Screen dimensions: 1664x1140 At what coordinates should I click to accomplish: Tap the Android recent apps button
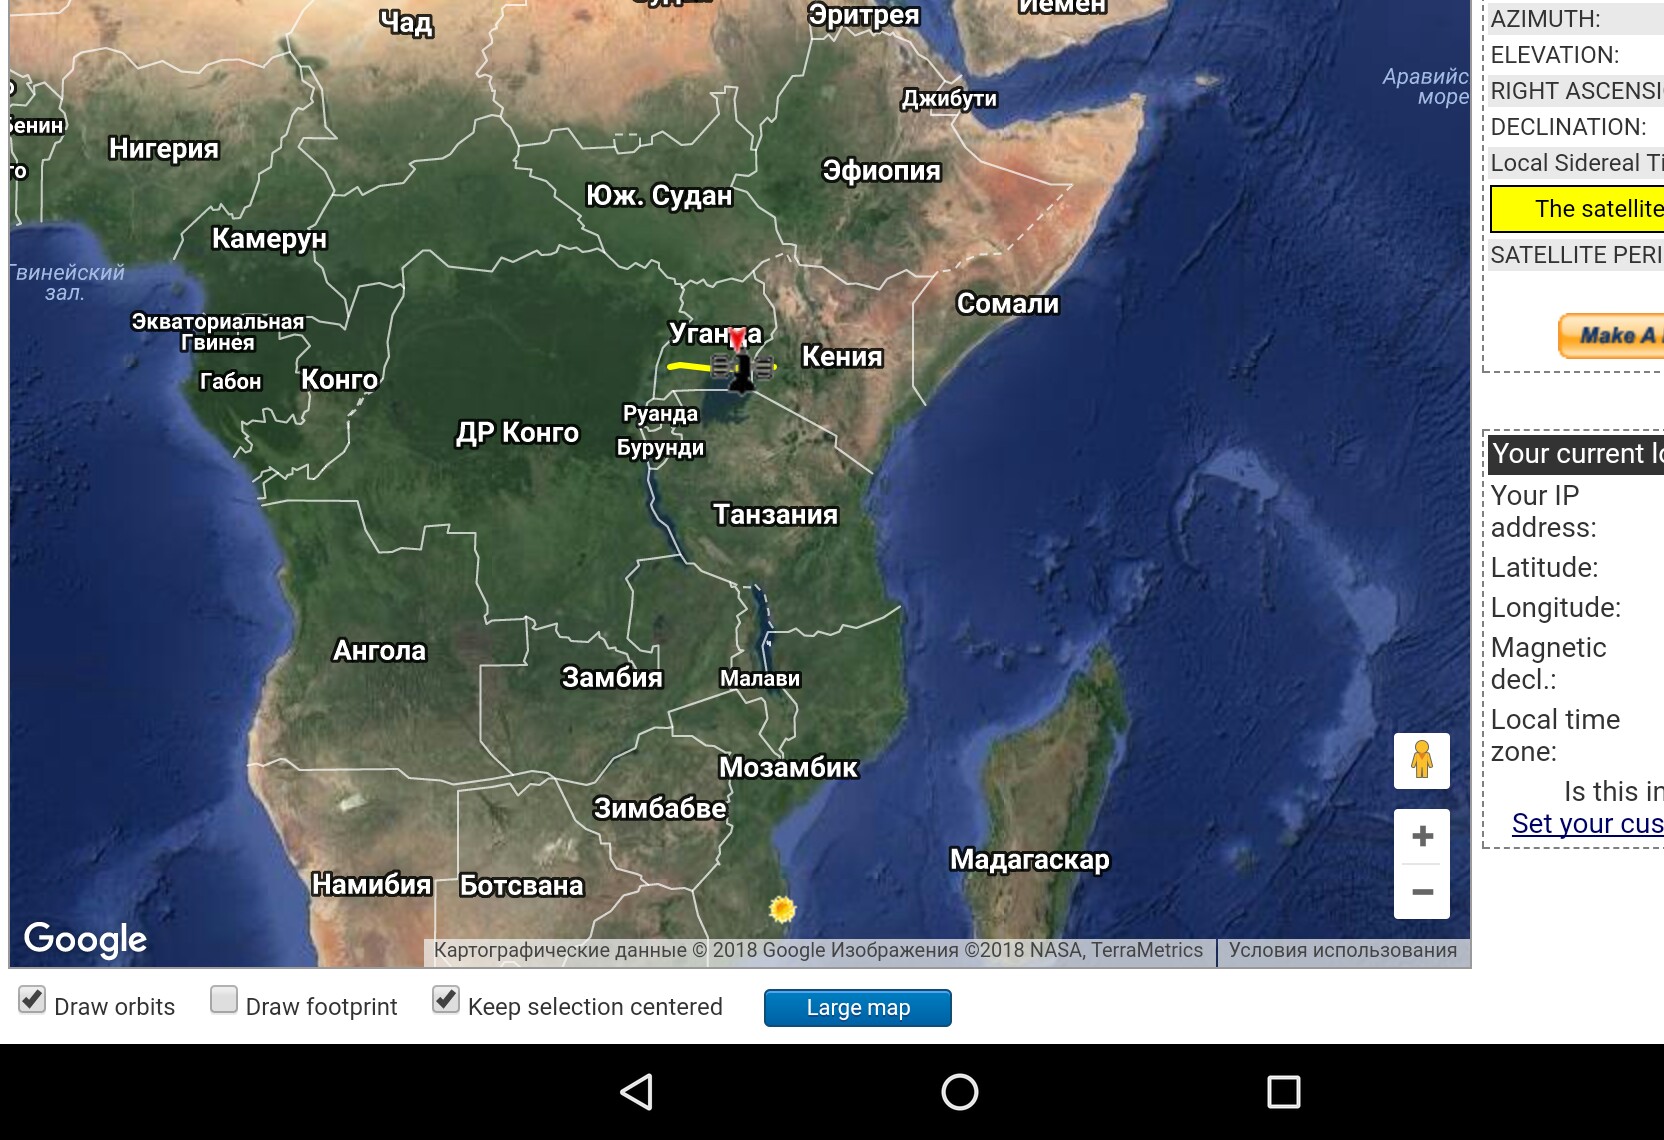[x=1284, y=1092]
